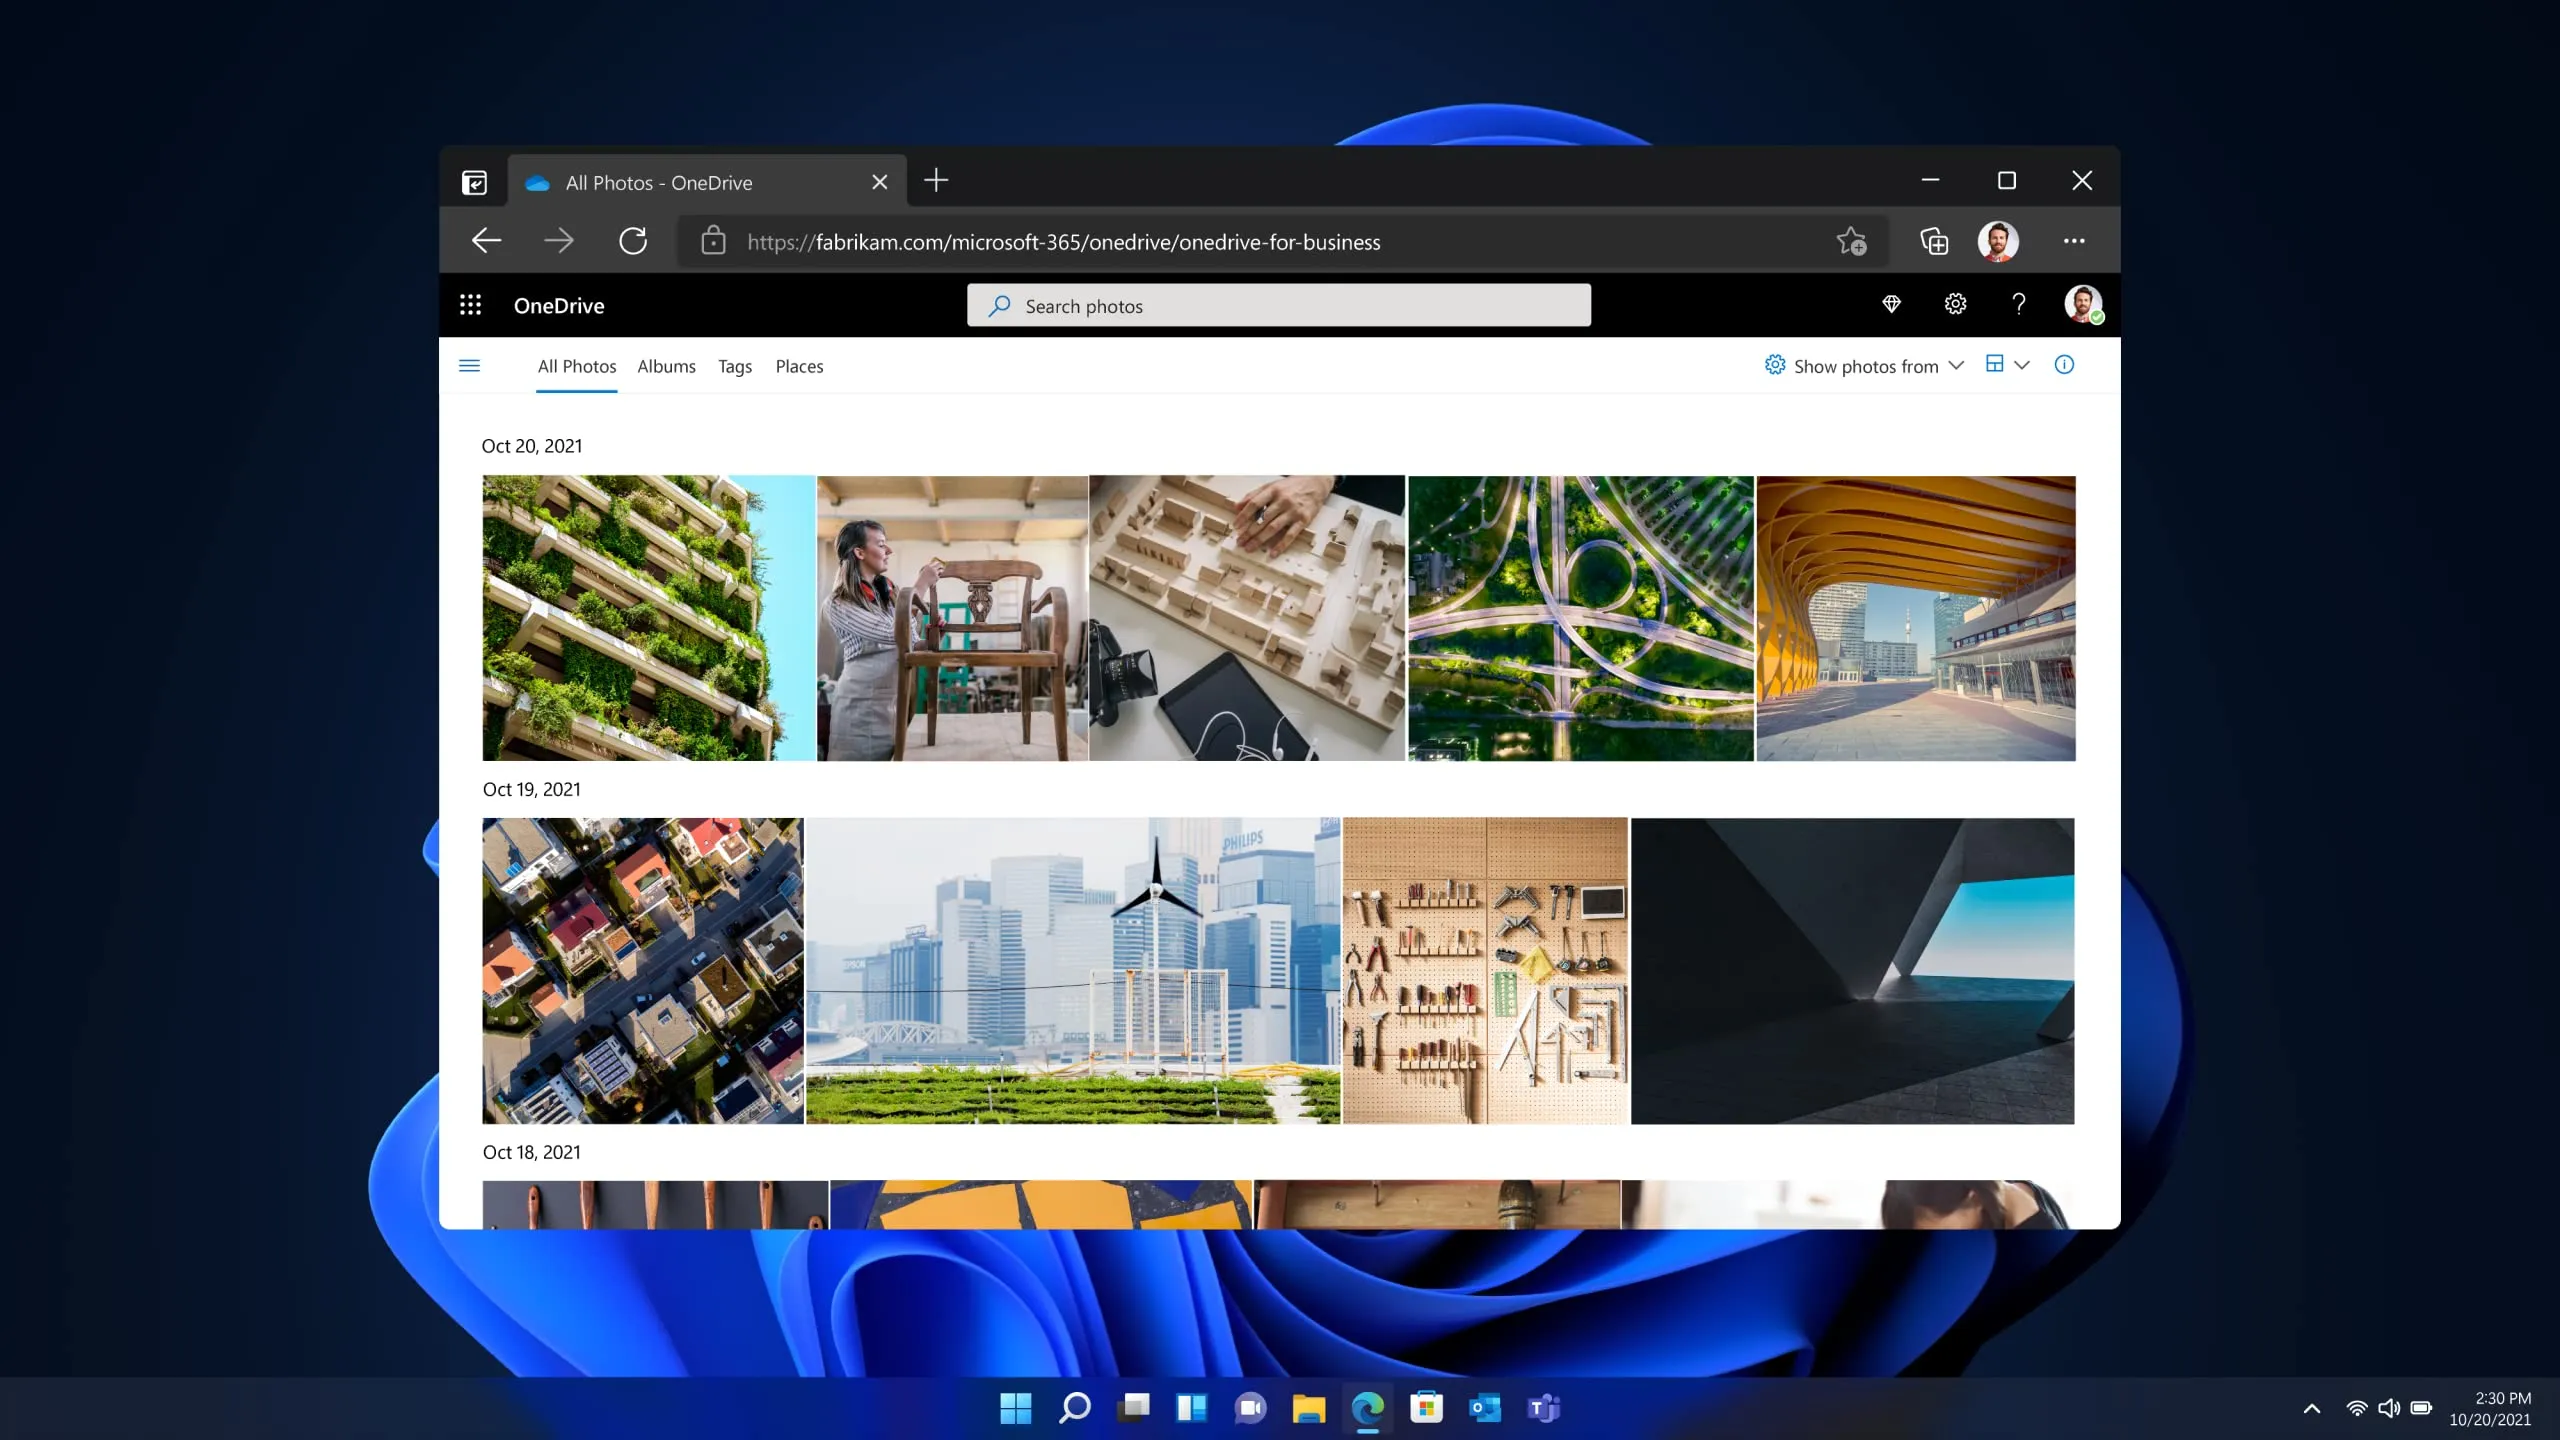
Task: Show the info details pane icon
Action: click(2064, 365)
